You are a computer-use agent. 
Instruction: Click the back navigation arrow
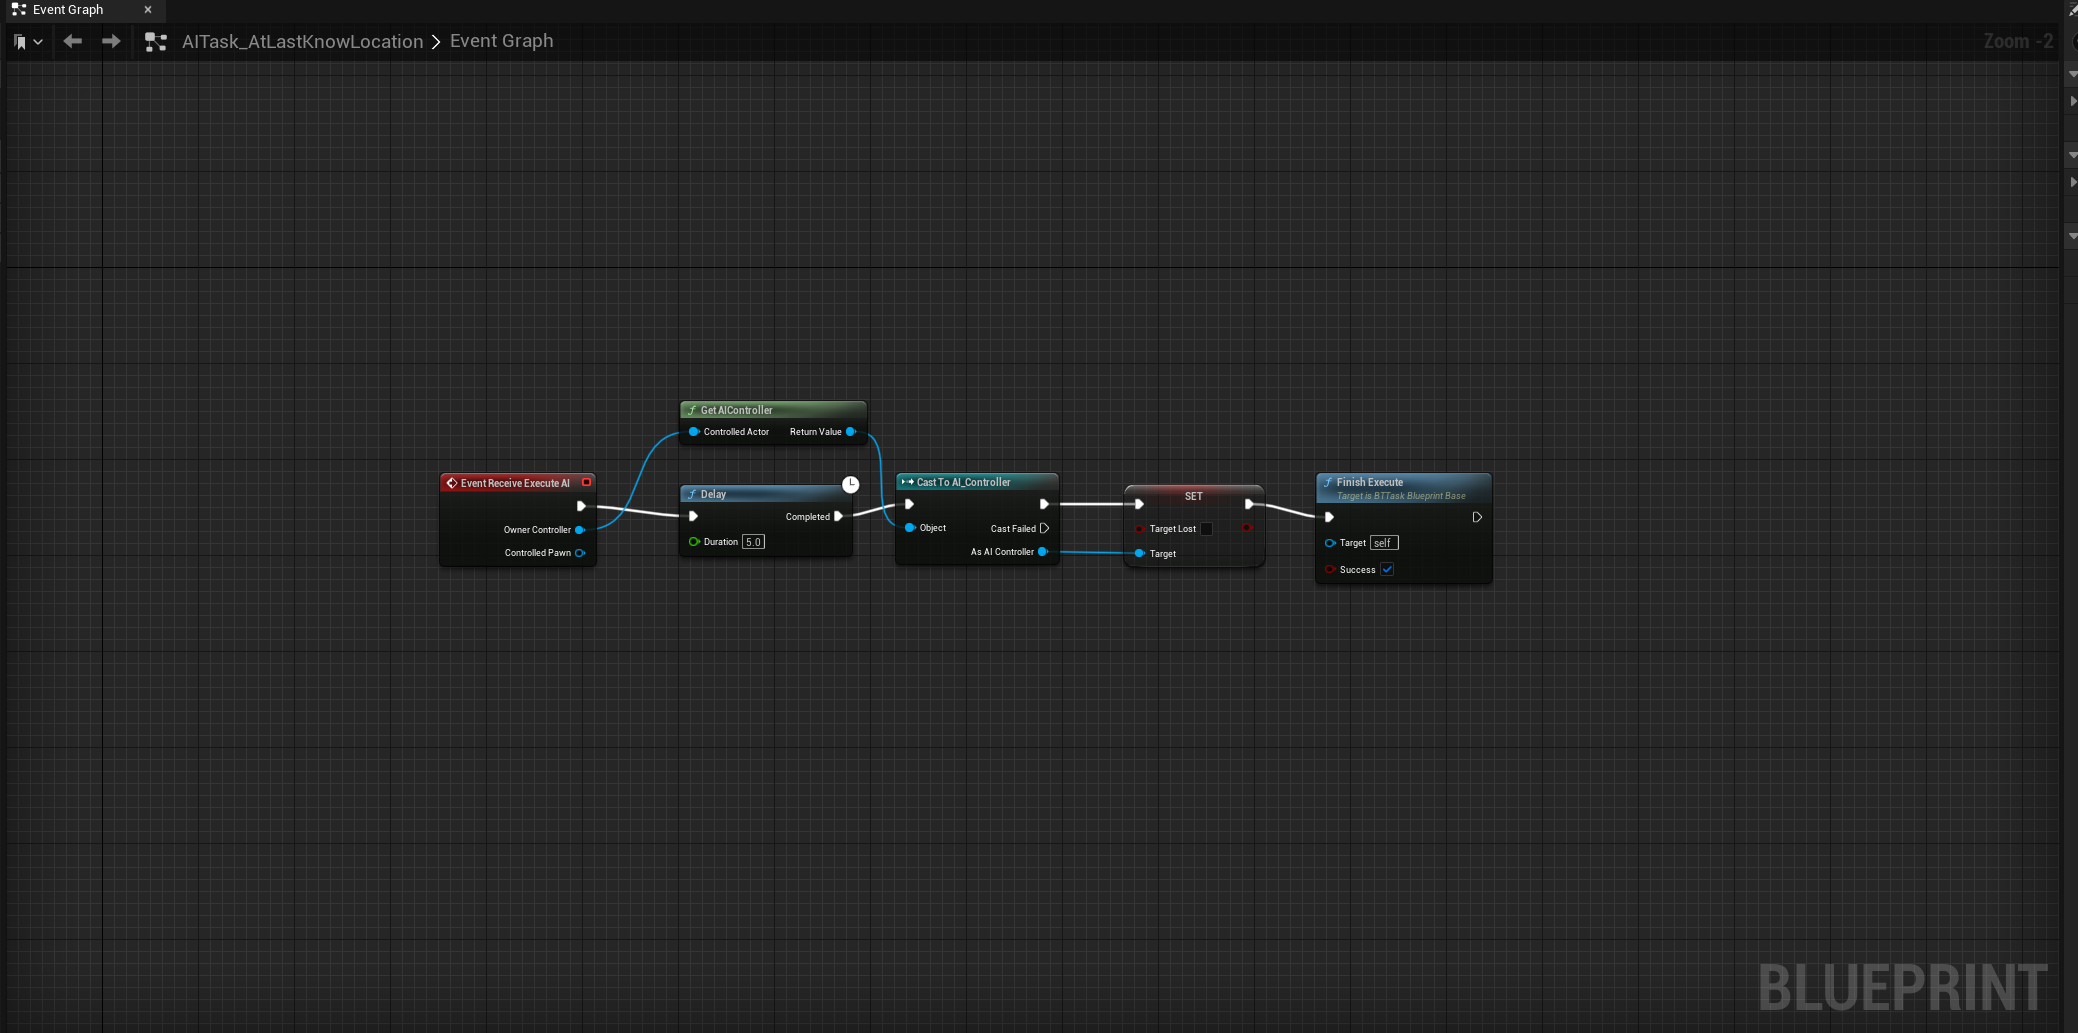(x=72, y=42)
